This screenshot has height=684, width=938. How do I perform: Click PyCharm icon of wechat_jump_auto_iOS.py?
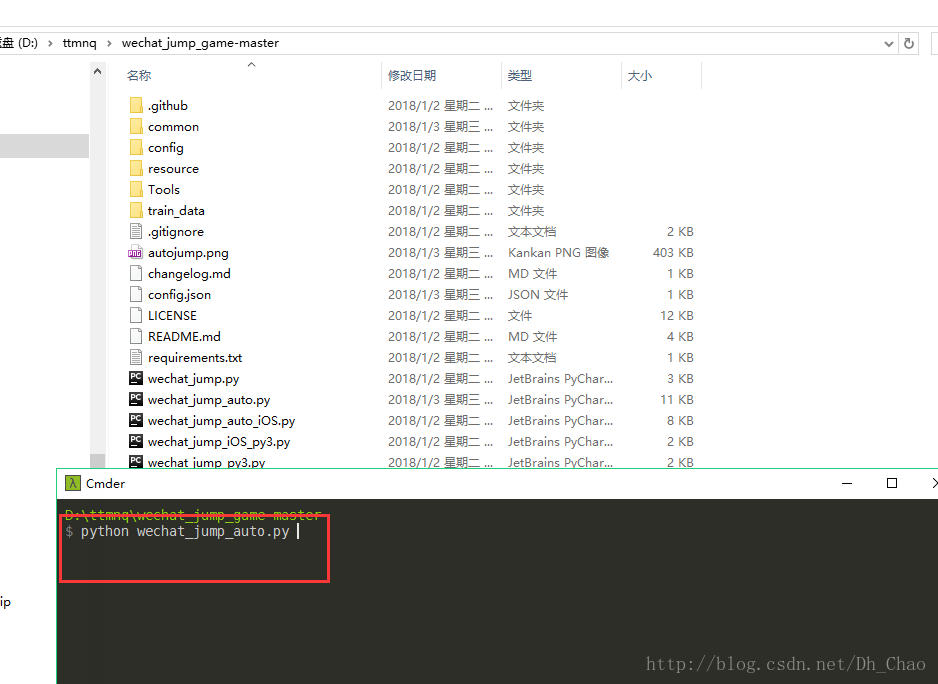(136, 420)
